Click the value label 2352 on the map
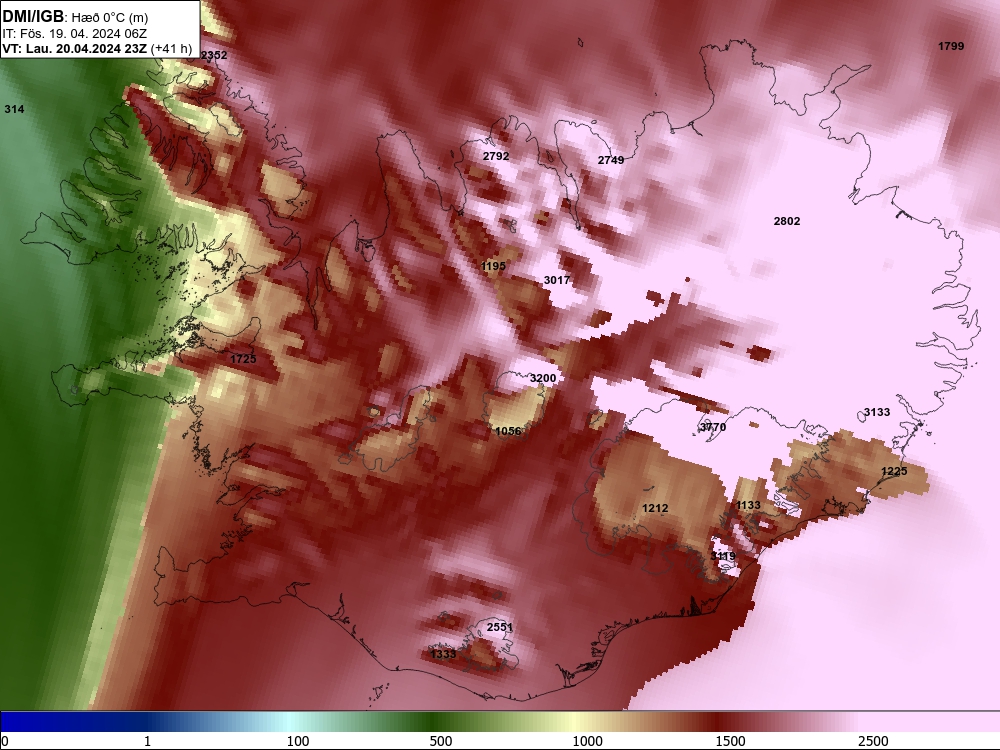Screen dimensions: 1000x750 [x=214, y=55]
